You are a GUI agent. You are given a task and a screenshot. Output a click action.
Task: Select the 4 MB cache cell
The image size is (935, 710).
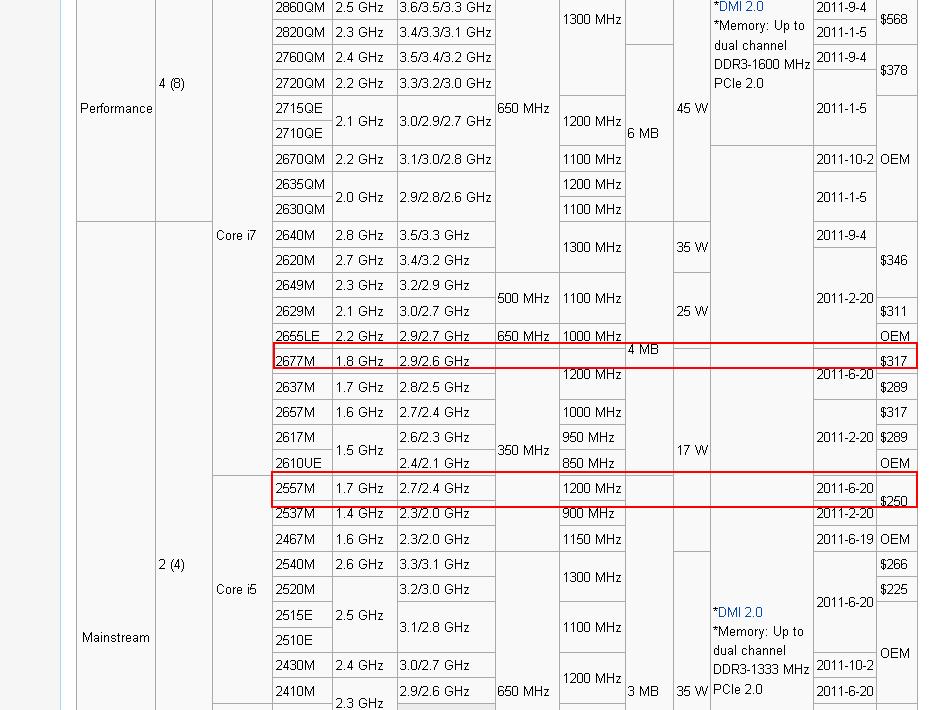649,349
